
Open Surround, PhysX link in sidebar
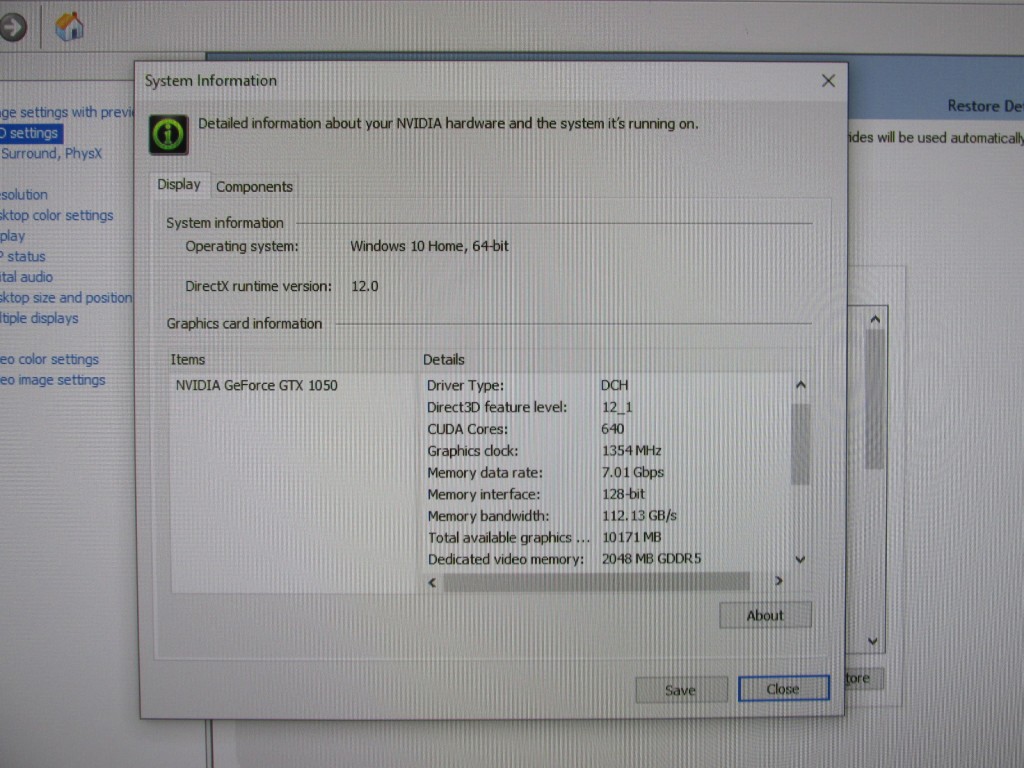pos(51,154)
